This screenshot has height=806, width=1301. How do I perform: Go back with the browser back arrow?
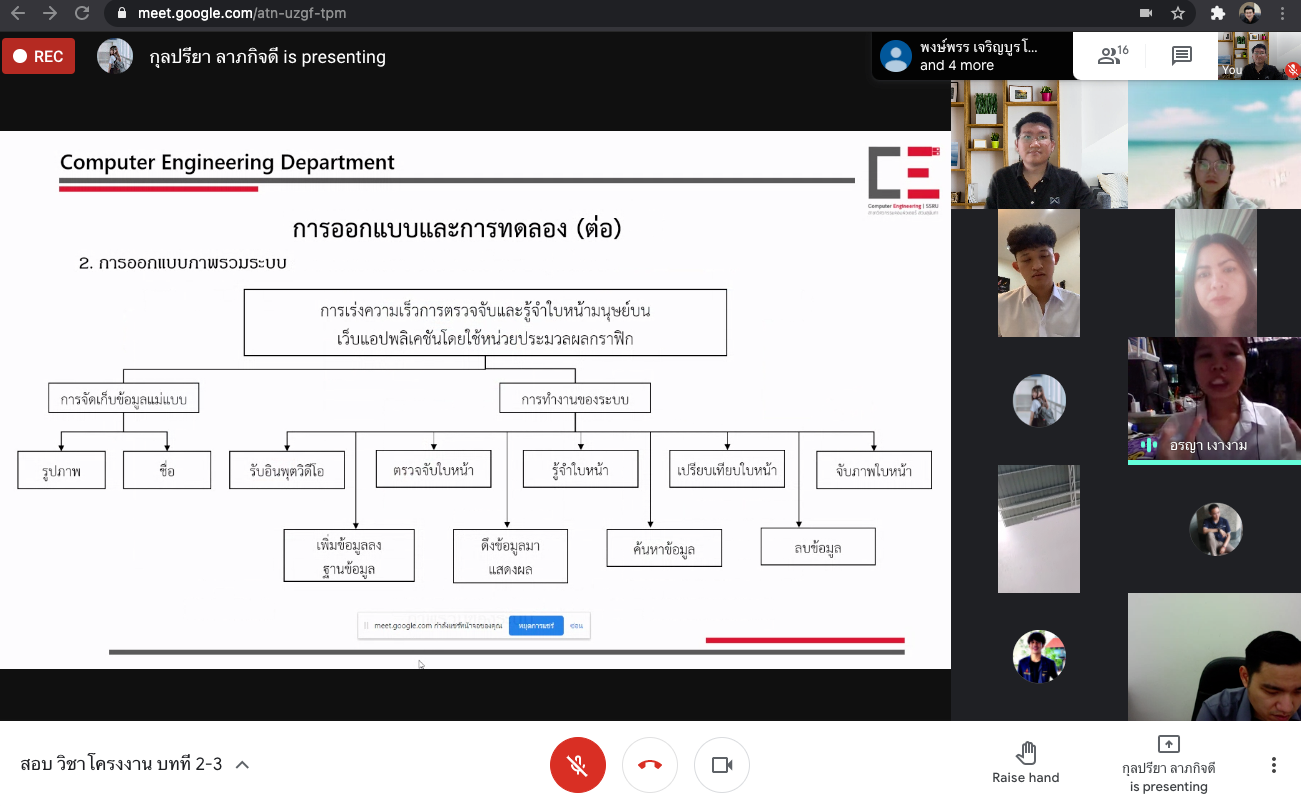[16, 14]
